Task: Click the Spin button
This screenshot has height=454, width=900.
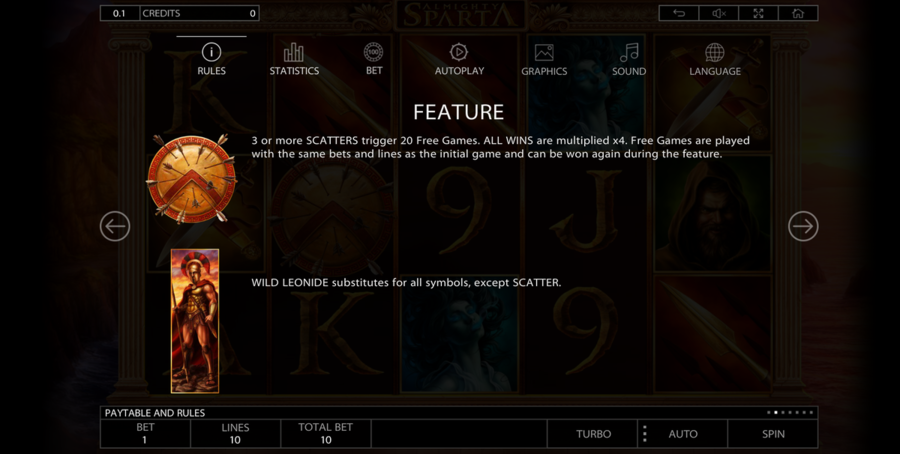Action: [x=773, y=434]
